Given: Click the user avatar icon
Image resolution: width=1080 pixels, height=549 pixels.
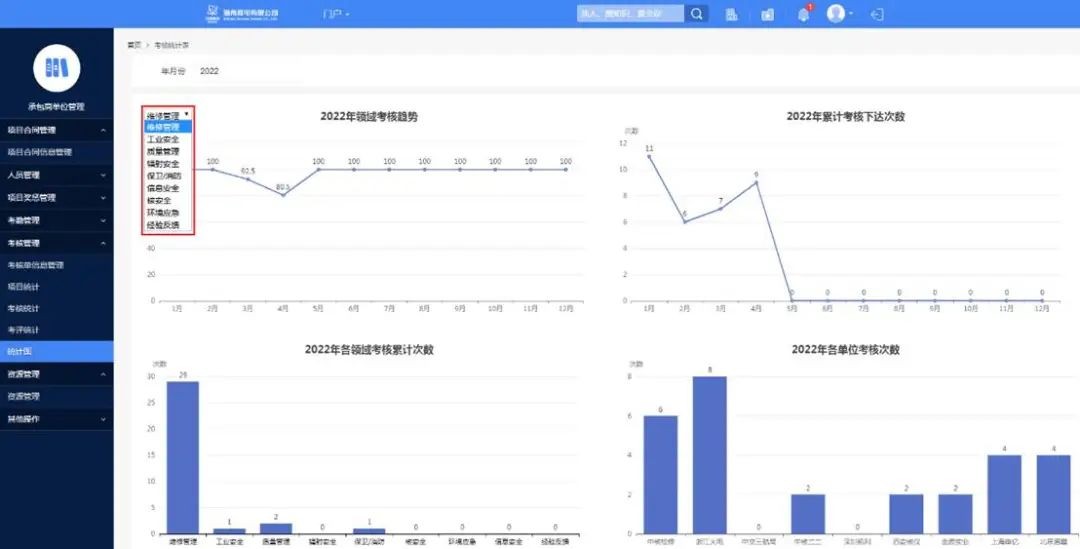Looking at the screenshot, I should pos(836,14).
